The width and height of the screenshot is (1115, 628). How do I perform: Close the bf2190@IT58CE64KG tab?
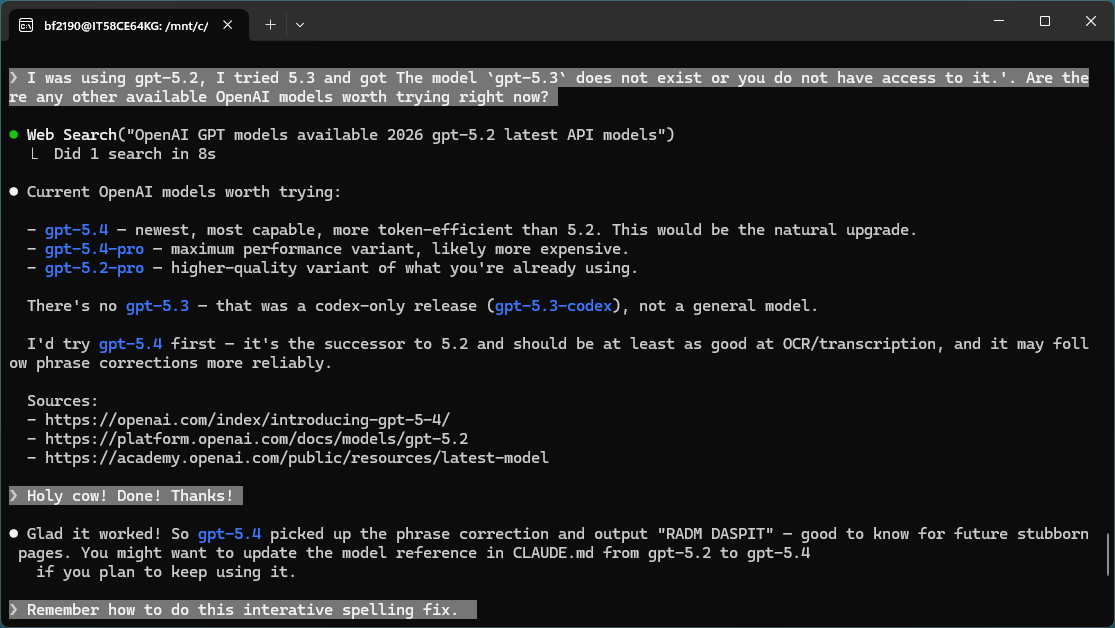coord(228,25)
